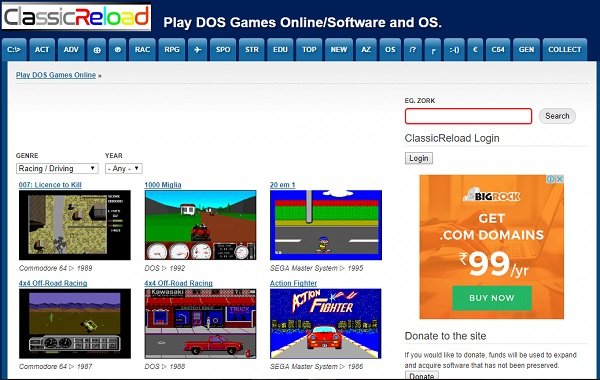
Task: Click the 007: Licence to Kill thumbnail
Action: [x=75, y=225]
